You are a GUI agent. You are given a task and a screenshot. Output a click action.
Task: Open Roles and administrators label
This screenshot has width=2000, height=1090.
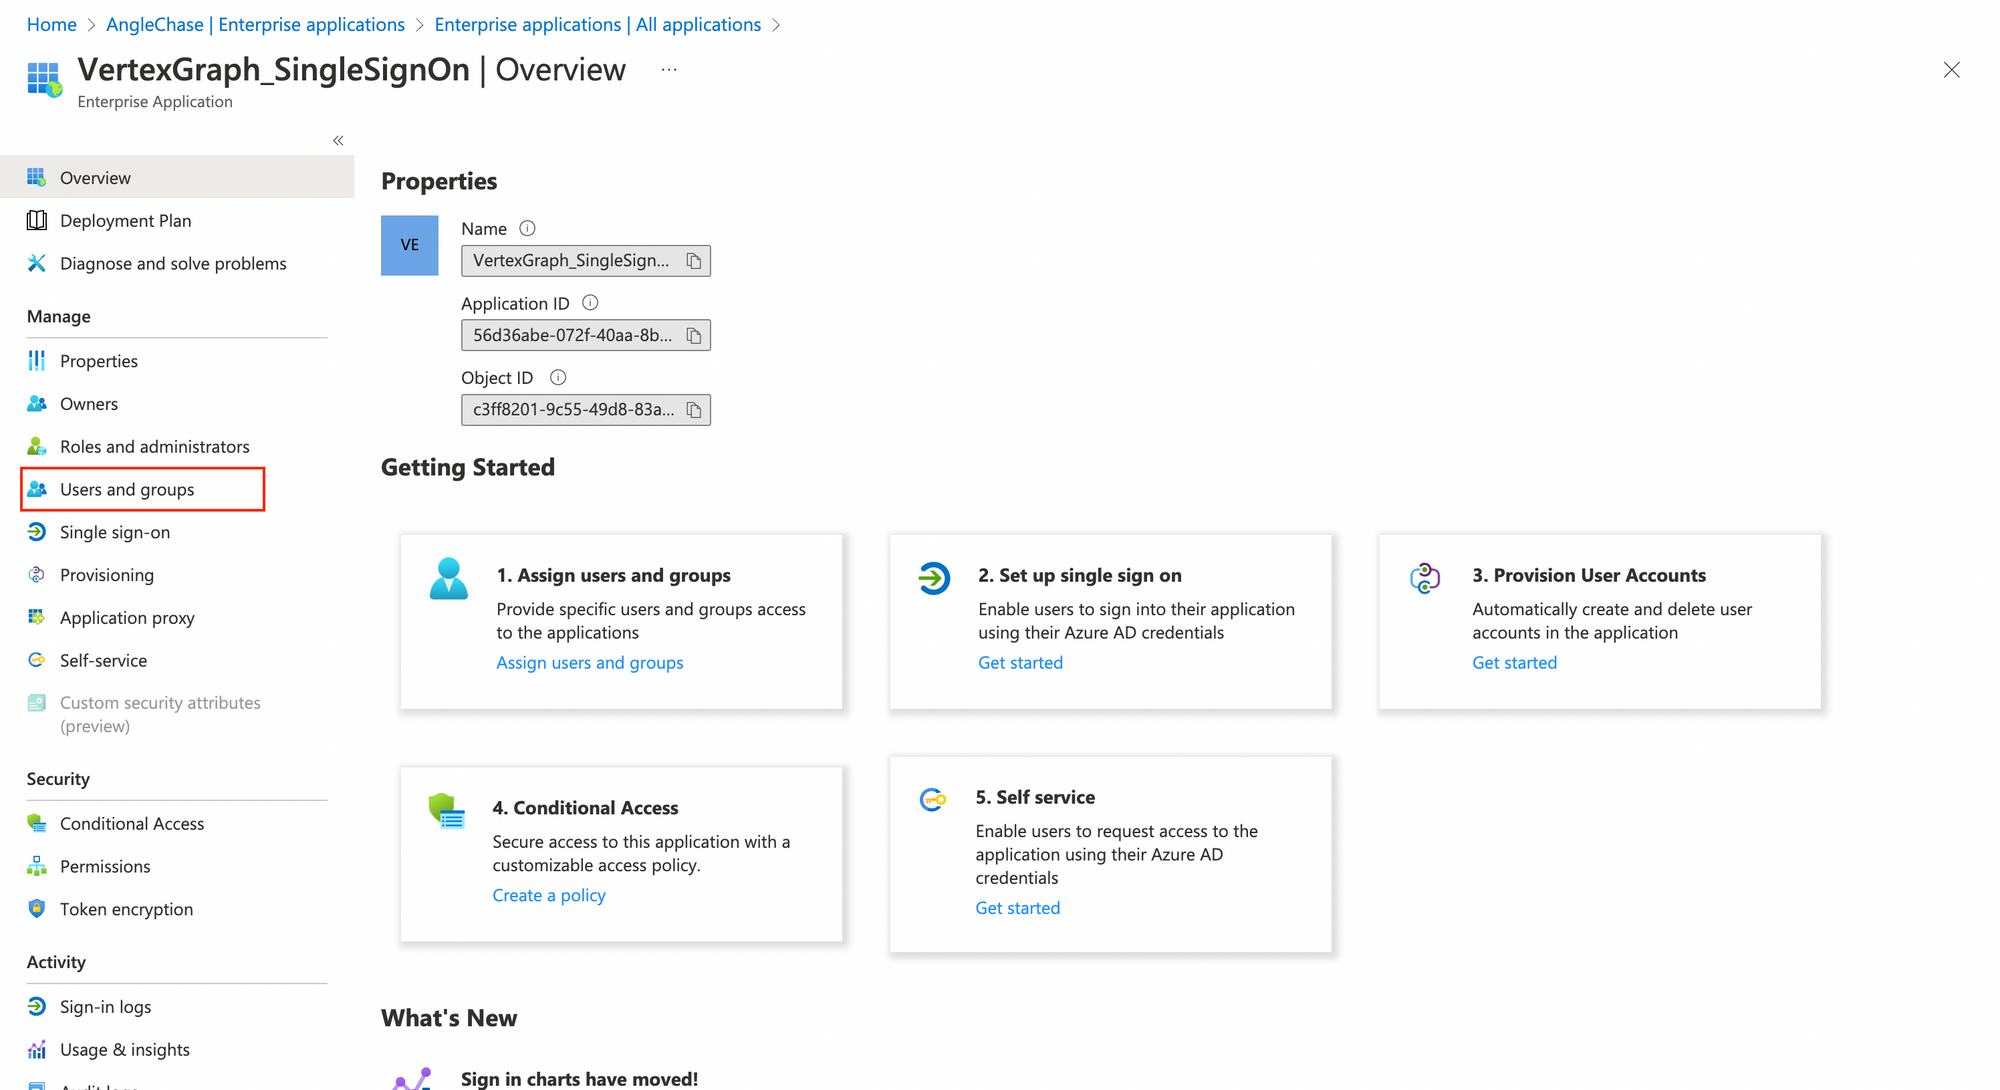(x=155, y=446)
